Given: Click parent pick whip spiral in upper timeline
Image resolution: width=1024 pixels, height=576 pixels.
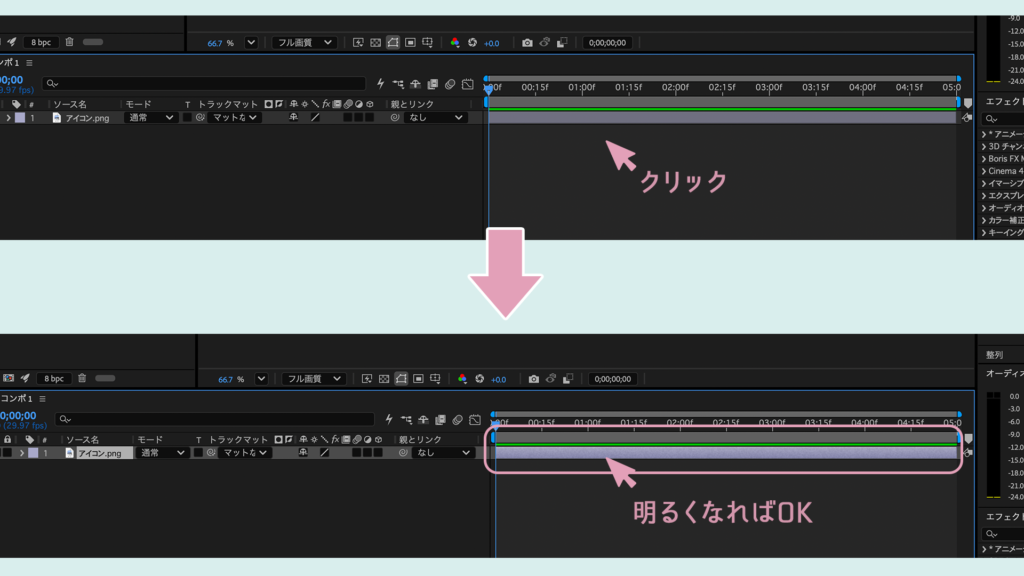Looking at the screenshot, I should tap(394, 118).
